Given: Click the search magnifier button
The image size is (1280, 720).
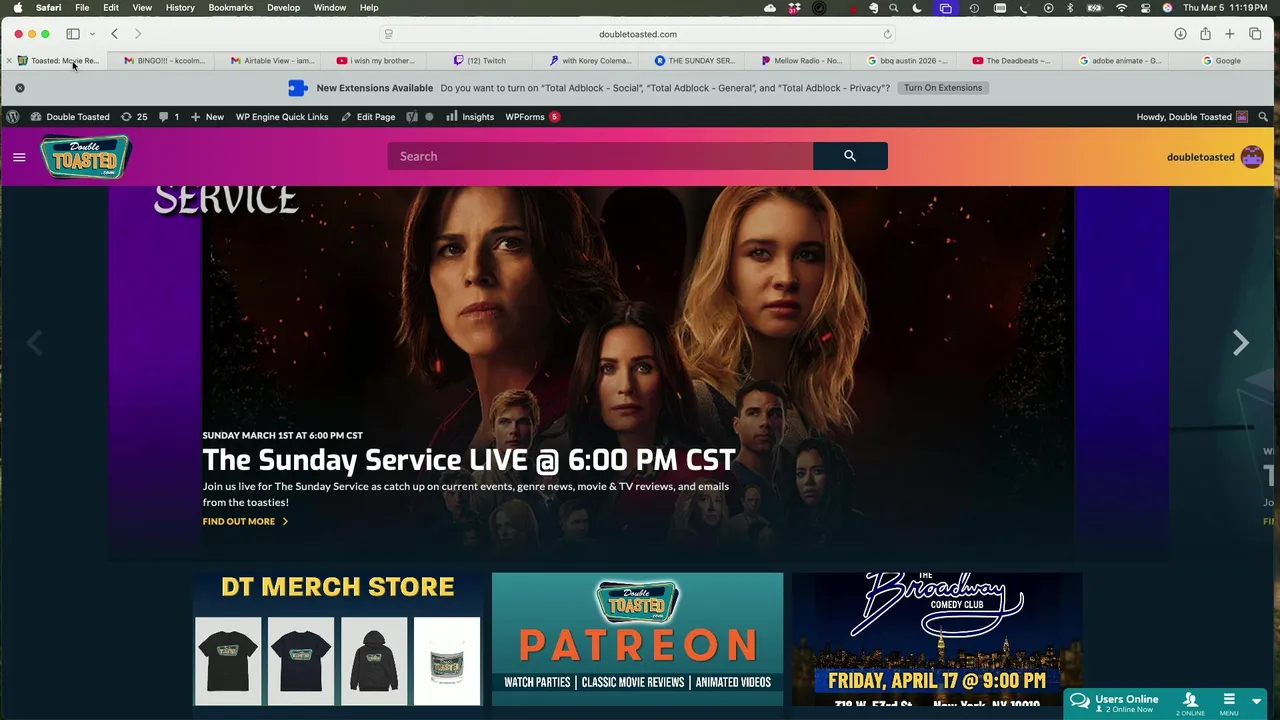Looking at the screenshot, I should pos(850,156).
